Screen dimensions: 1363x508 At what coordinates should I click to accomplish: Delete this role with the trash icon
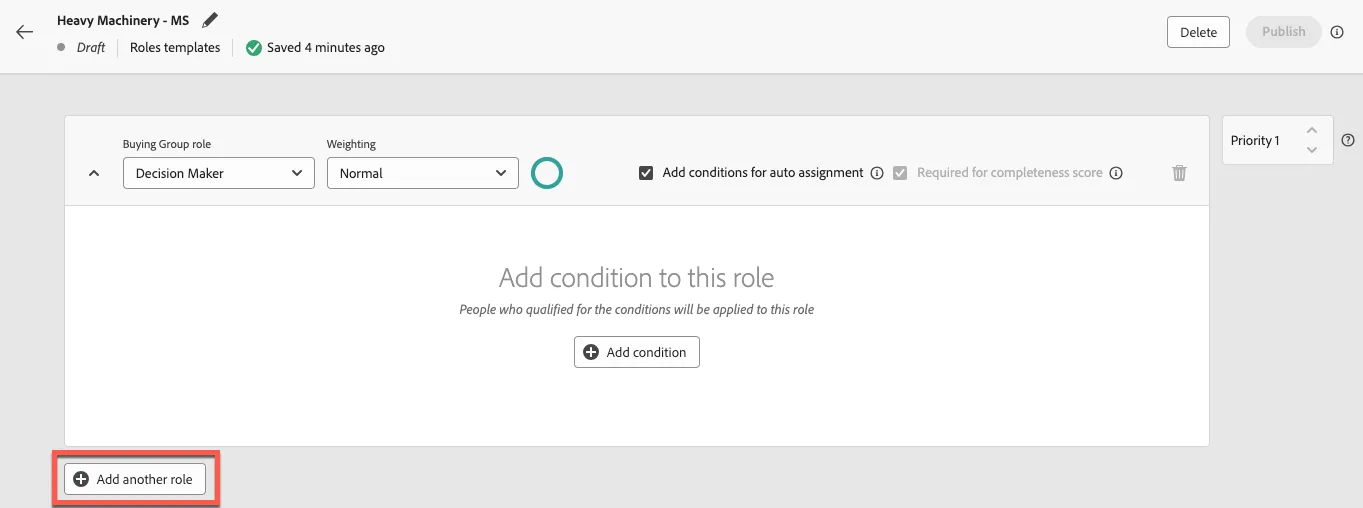tap(1179, 173)
